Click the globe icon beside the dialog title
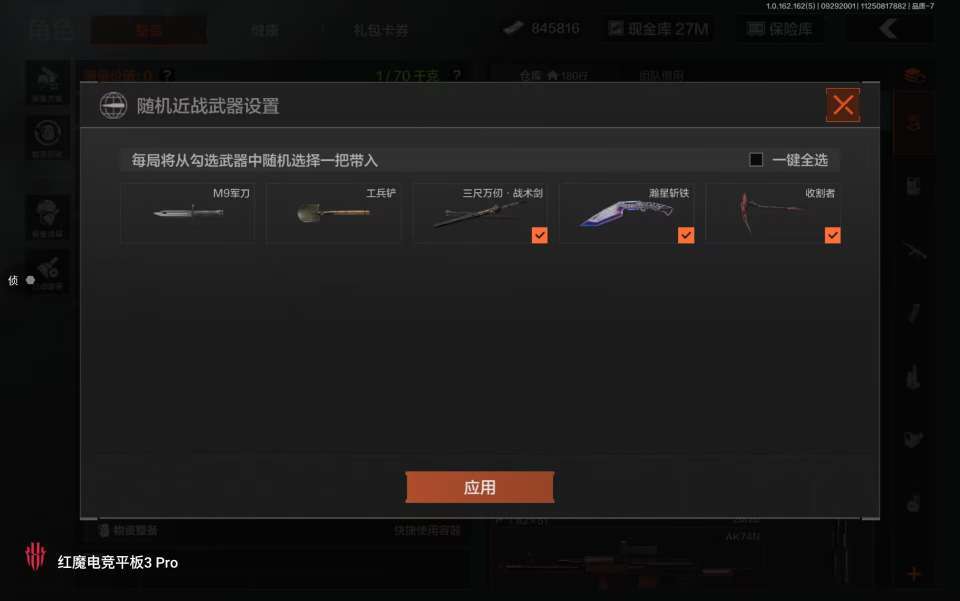Screen dimensions: 960x601 (x=113, y=105)
